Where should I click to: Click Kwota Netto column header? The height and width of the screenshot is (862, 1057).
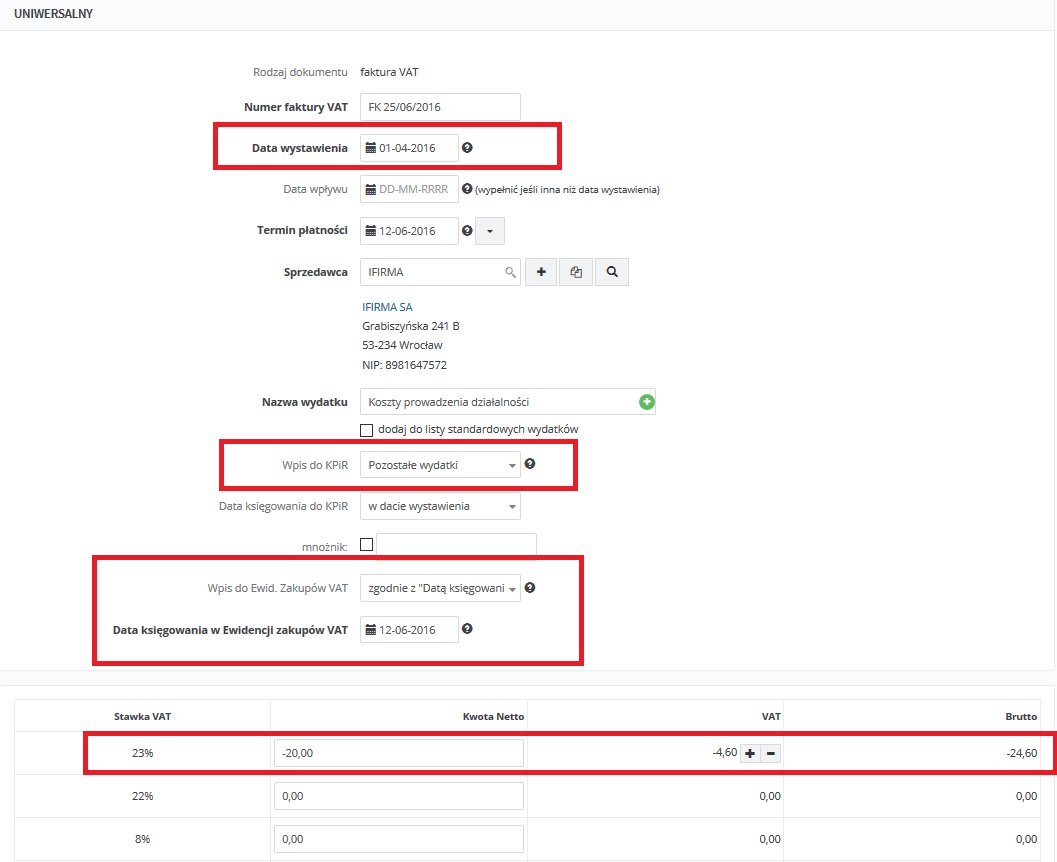click(x=493, y=716)
